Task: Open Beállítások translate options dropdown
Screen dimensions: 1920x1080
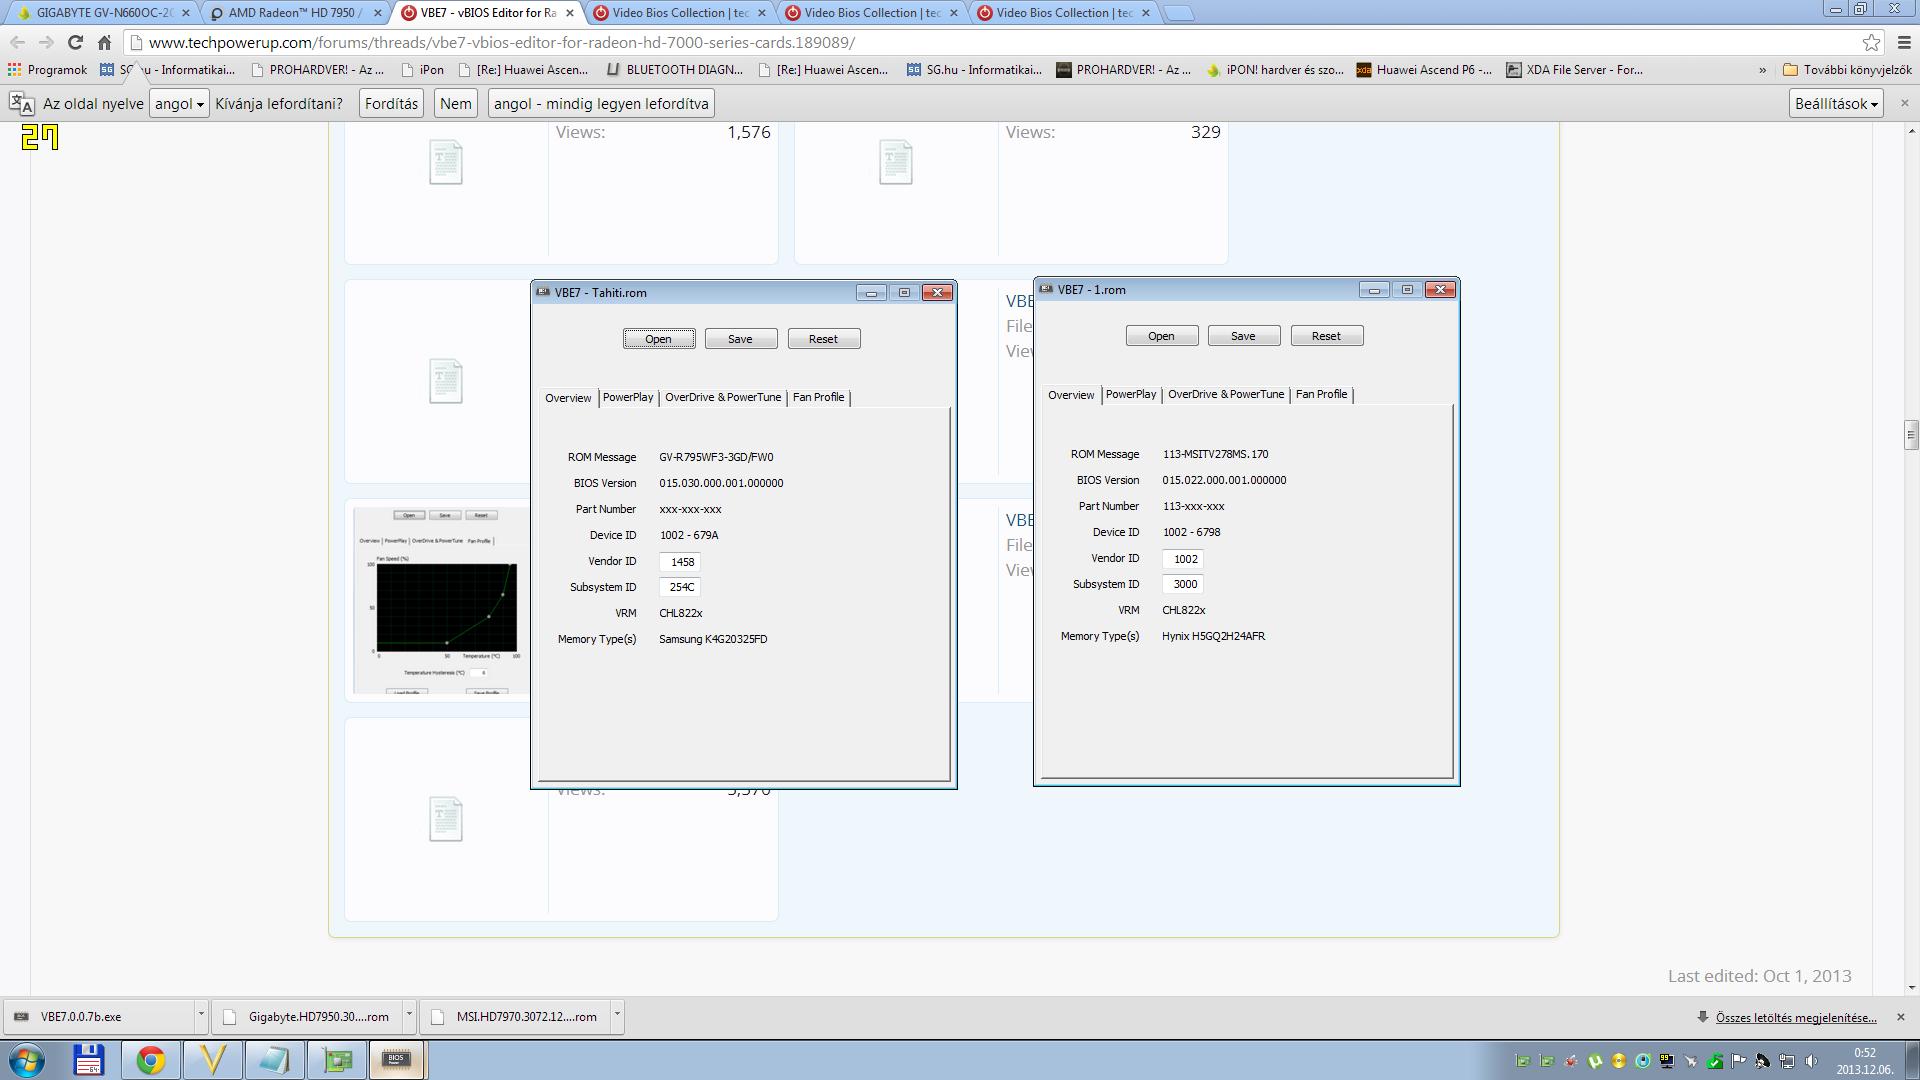Action: [1836, 104]
